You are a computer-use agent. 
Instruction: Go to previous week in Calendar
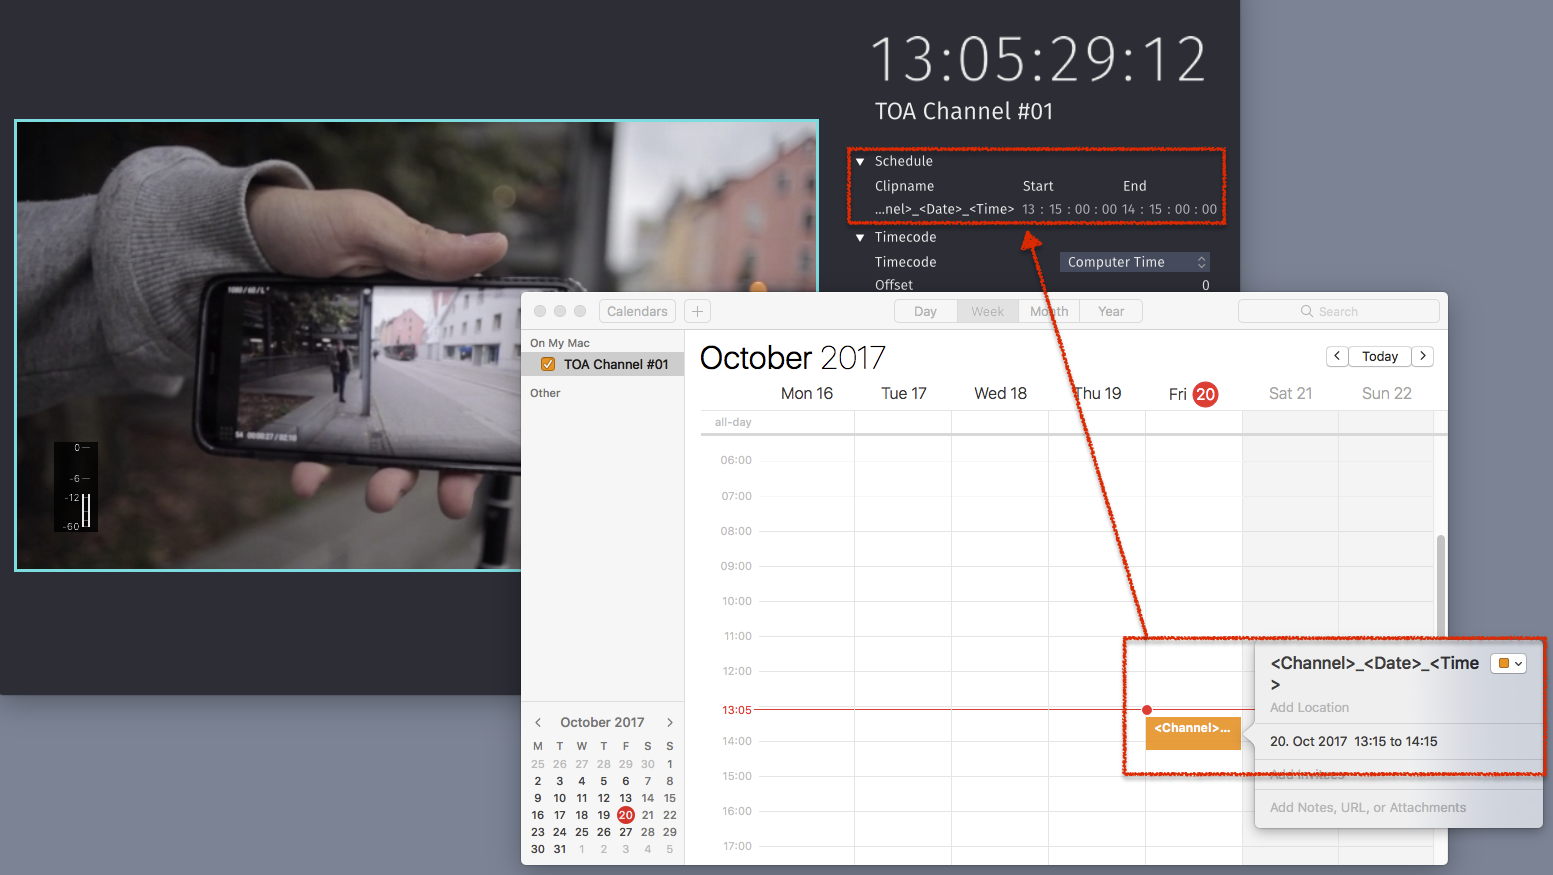1337,356
